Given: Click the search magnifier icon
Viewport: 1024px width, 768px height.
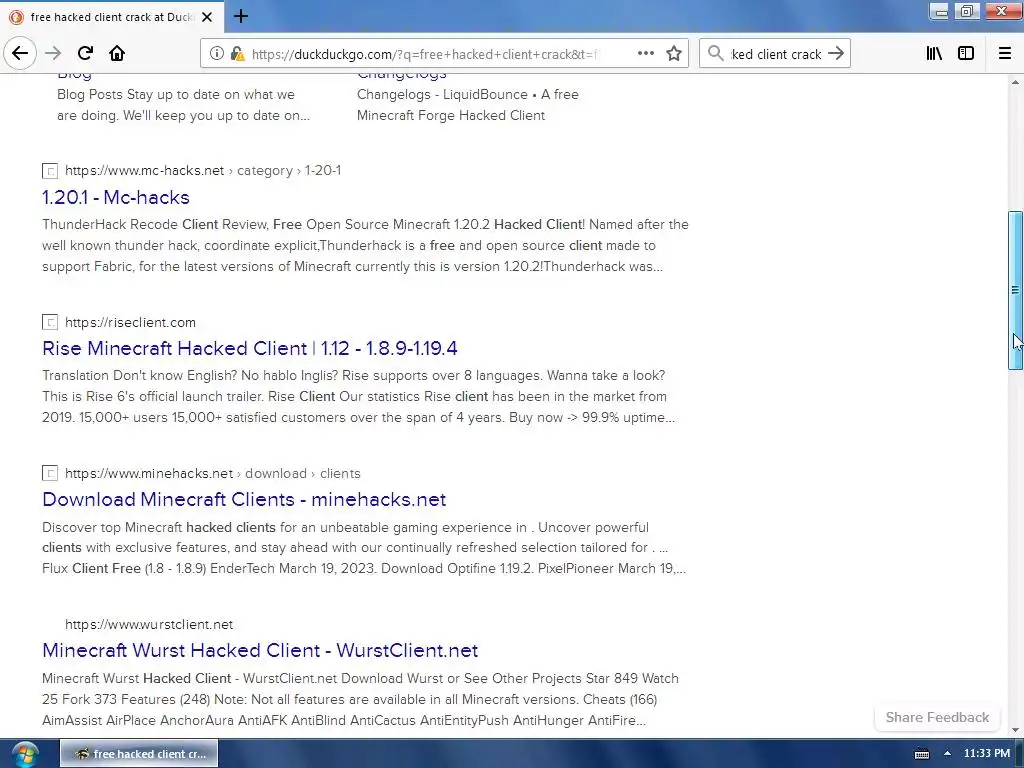Looking at the screenshot, I should [716, 54].
